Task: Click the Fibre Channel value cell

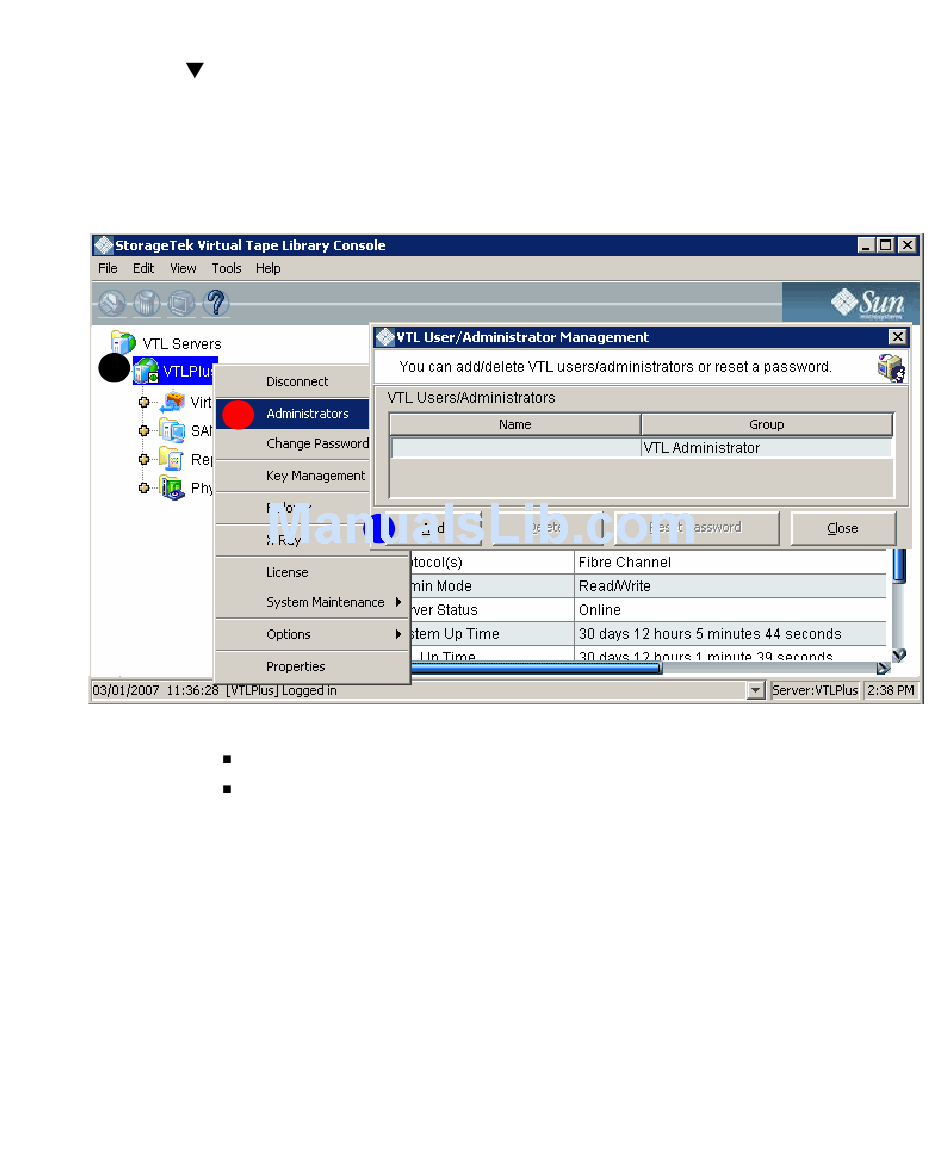Action: (x=730, y=562)
